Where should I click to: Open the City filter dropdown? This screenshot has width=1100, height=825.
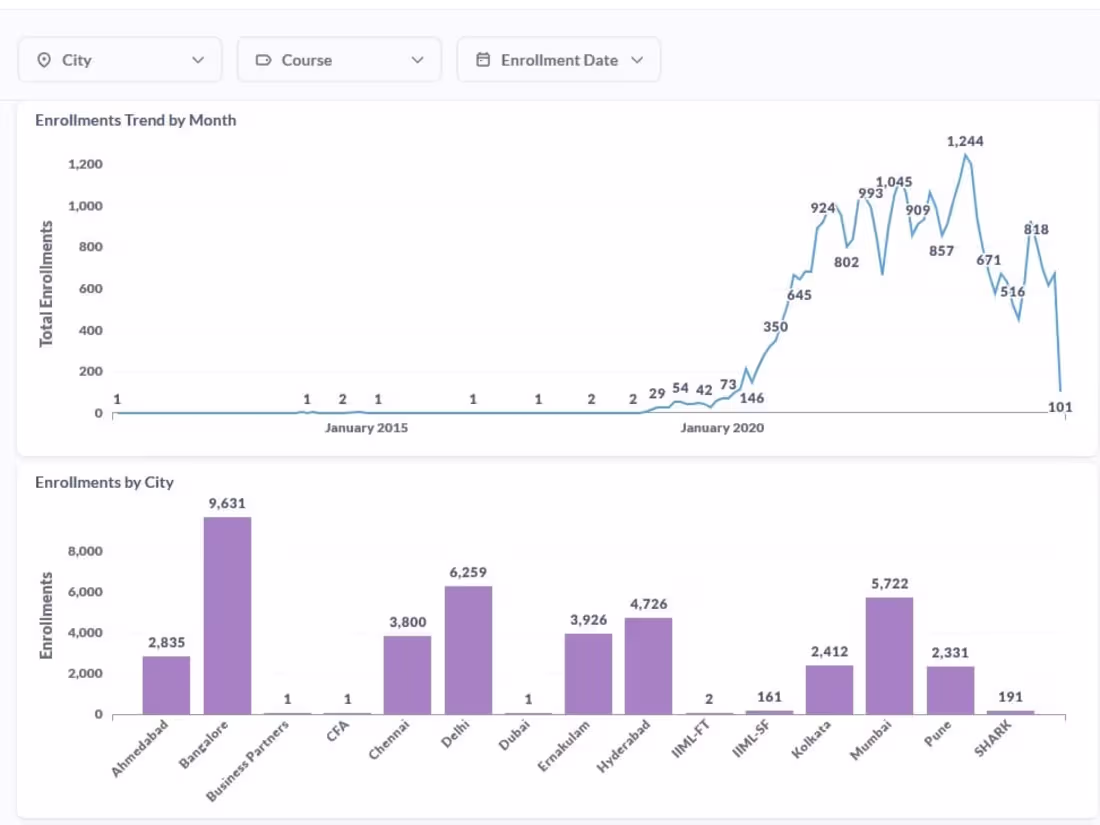pyautogui.click(x=196, y=59)
